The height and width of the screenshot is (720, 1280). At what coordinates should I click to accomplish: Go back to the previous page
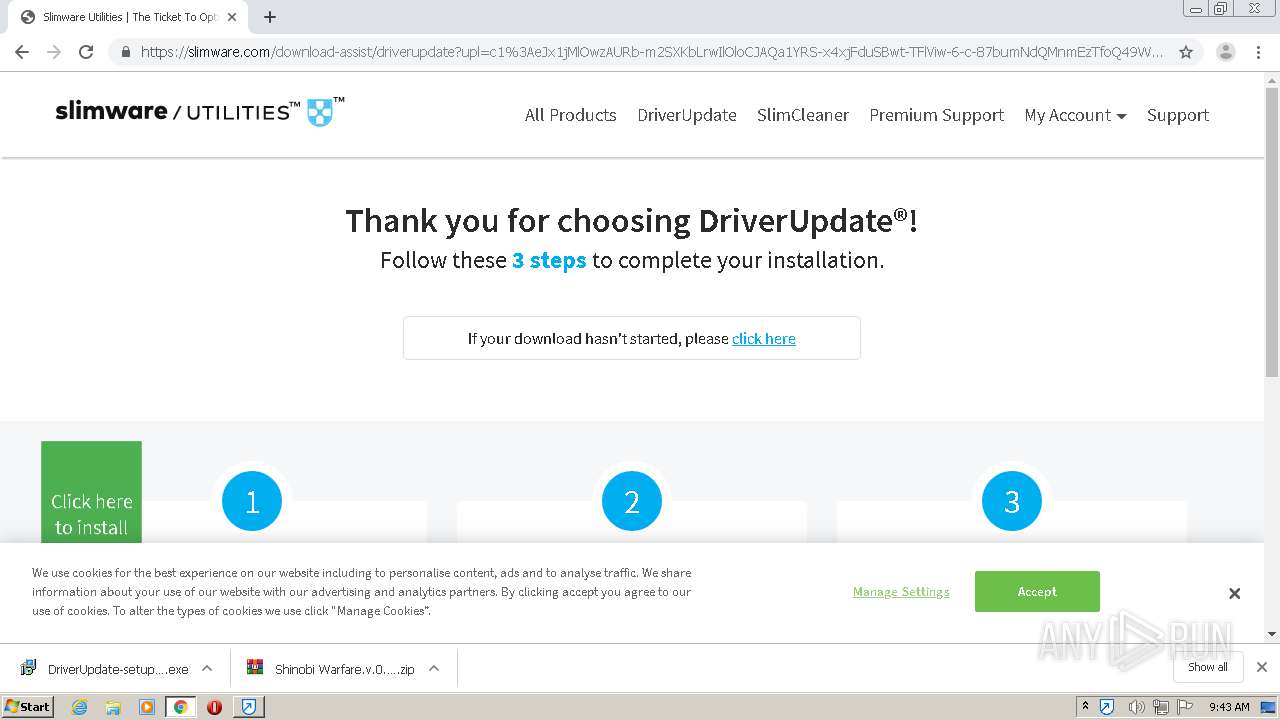(22, 52)
